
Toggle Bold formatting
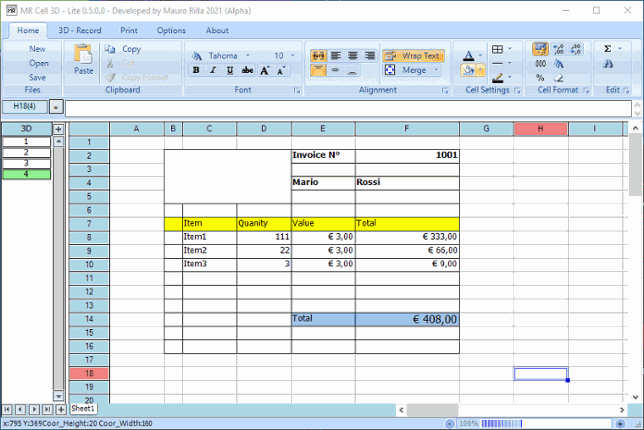[x=196, y=70]
